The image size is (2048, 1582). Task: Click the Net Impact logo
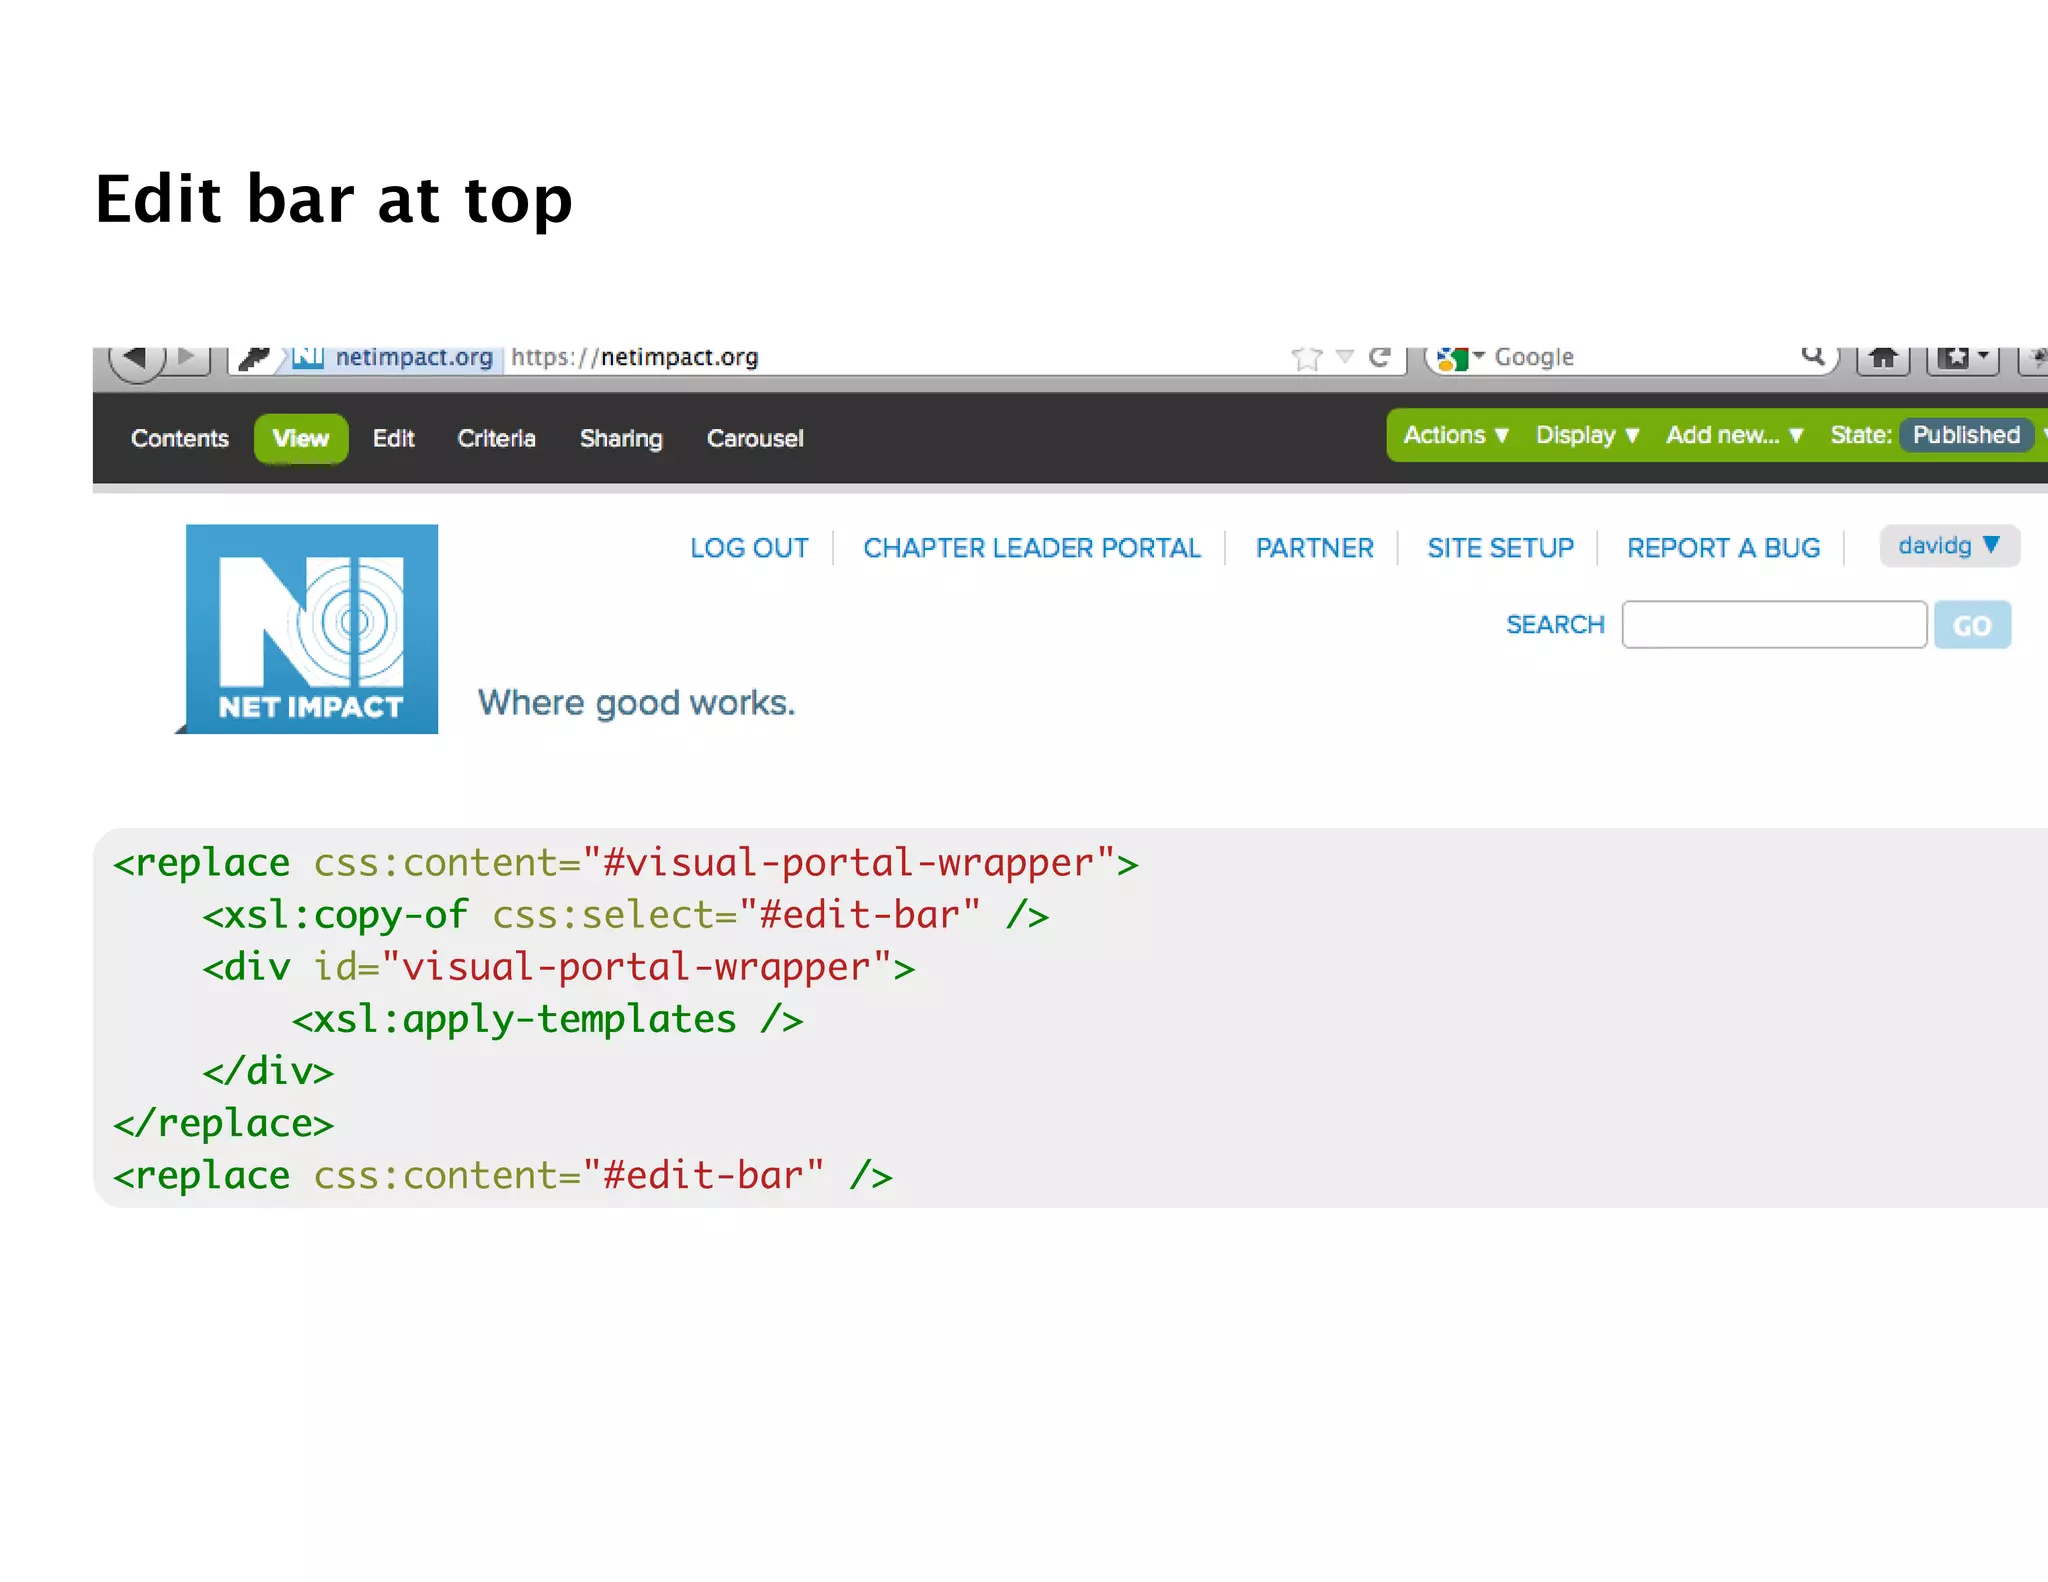tap(311, 629)
